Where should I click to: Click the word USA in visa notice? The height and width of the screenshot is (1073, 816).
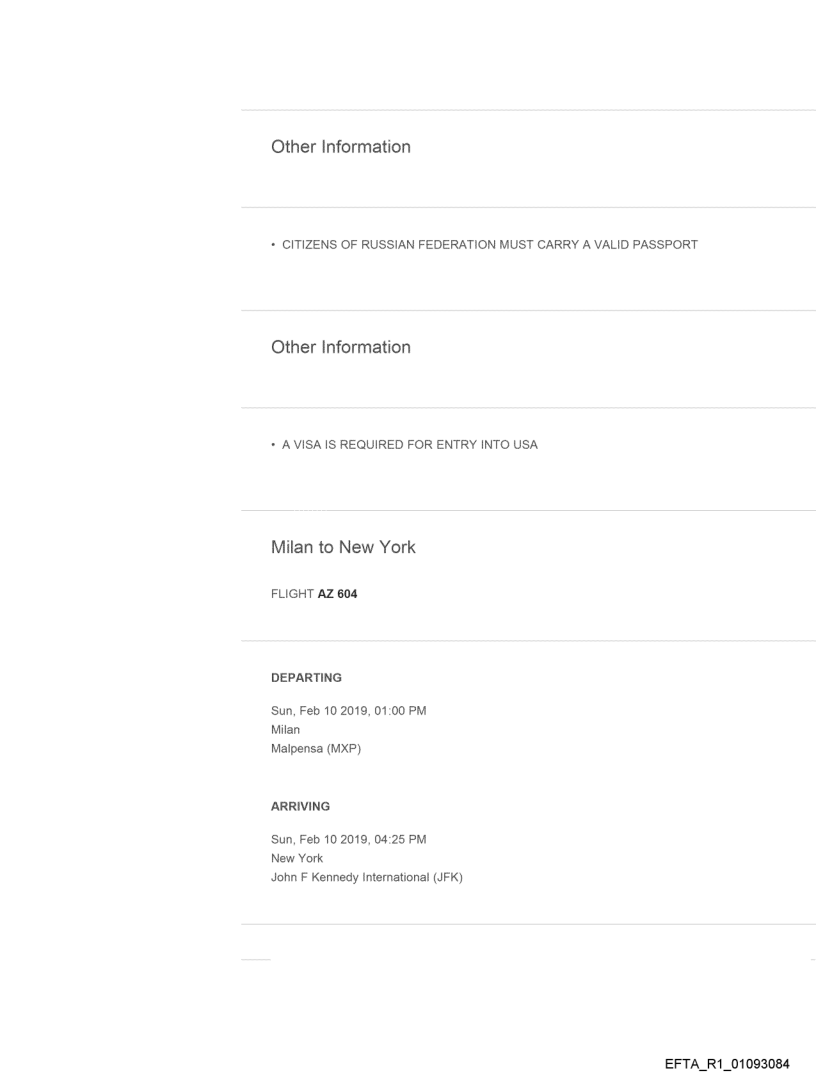tap(525, 445)
